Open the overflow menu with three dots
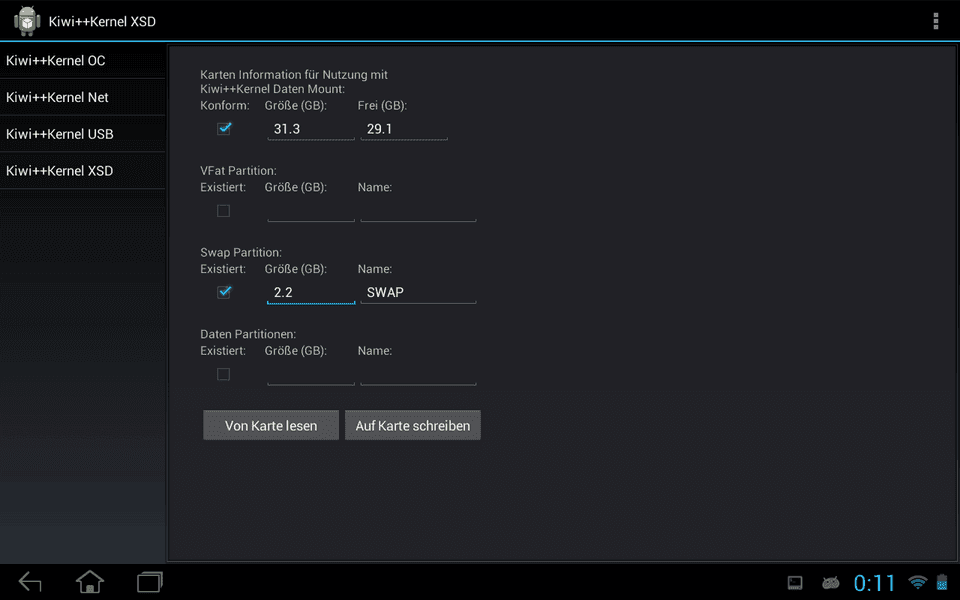The width and height of the screenshot is (960, 600). 936,21
